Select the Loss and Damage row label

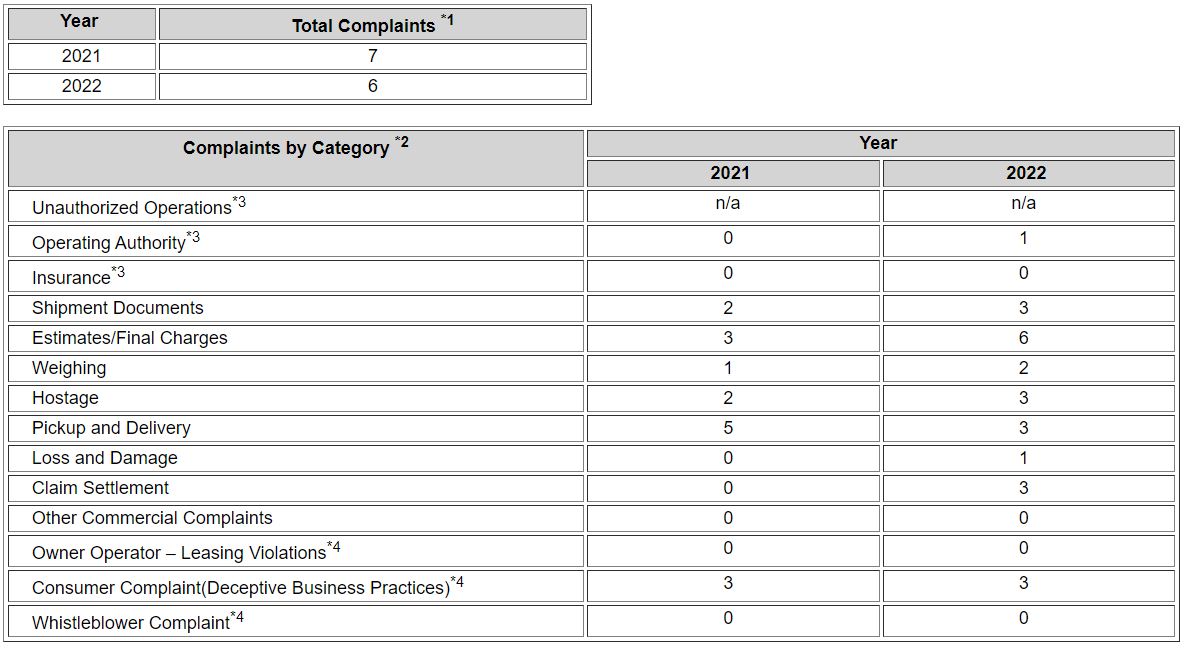click(105, 458)
